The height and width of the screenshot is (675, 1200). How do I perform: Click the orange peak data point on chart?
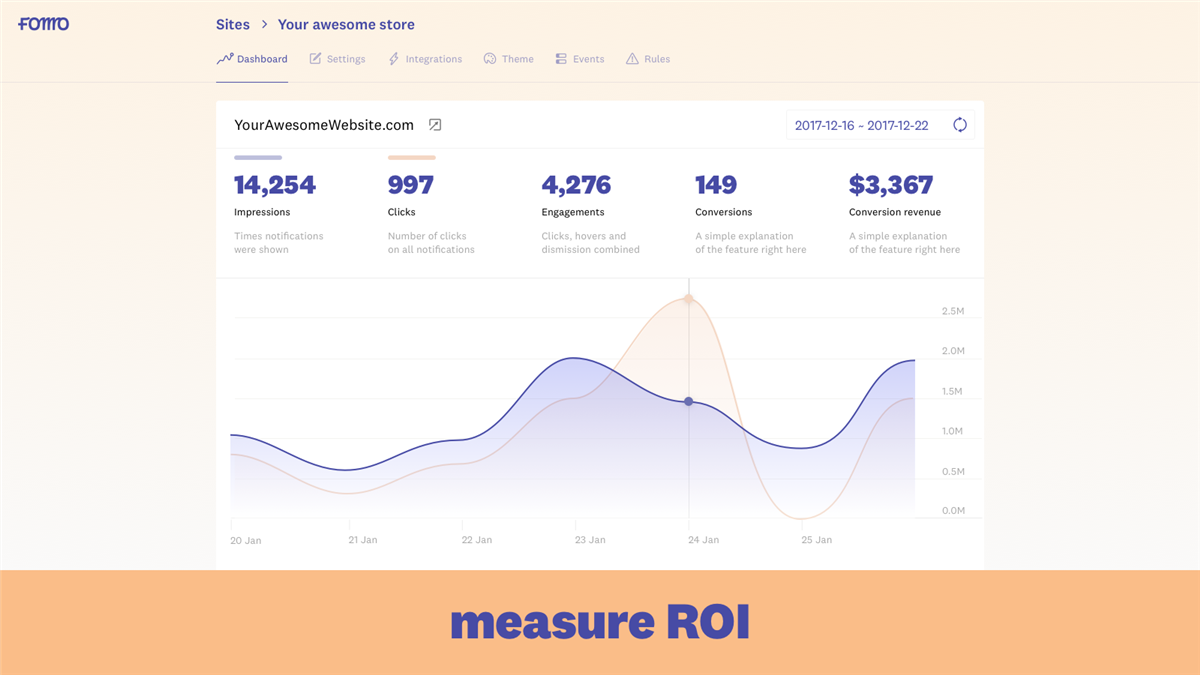pyautogui.click(x=688, y=299)
